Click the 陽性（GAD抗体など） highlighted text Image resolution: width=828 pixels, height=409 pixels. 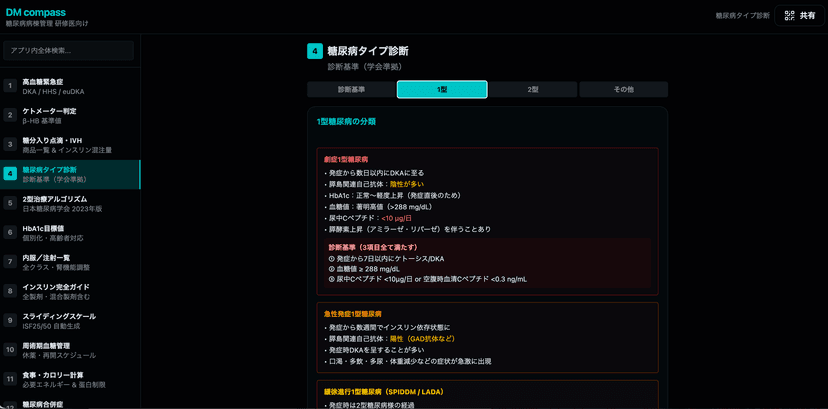pyautogui.click(x=422, y=339)
